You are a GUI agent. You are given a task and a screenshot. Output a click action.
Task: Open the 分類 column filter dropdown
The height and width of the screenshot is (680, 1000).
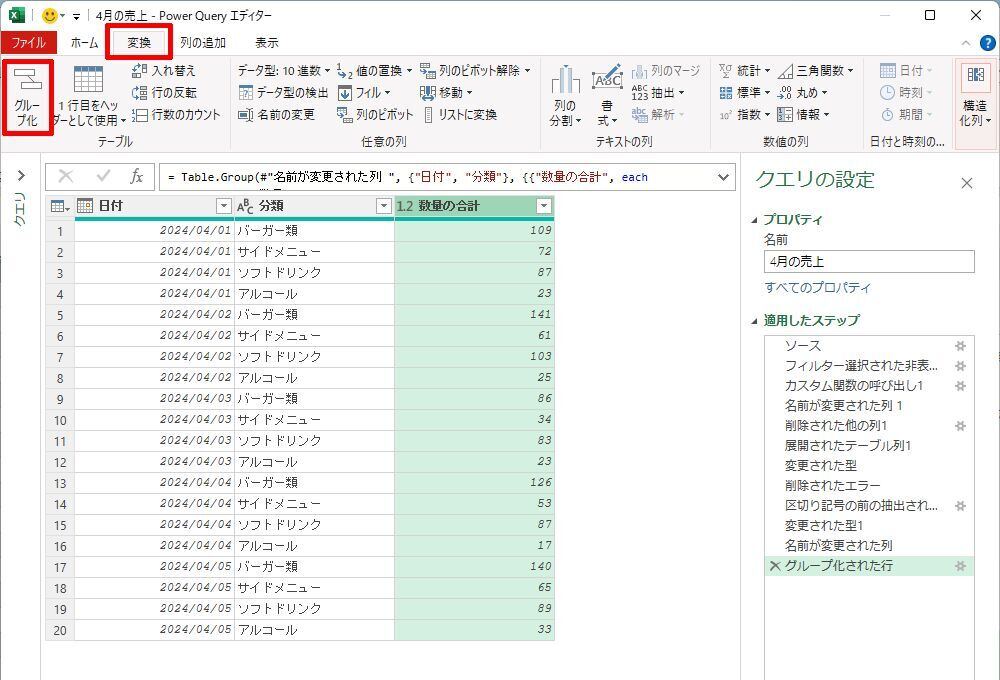point(383,206)
